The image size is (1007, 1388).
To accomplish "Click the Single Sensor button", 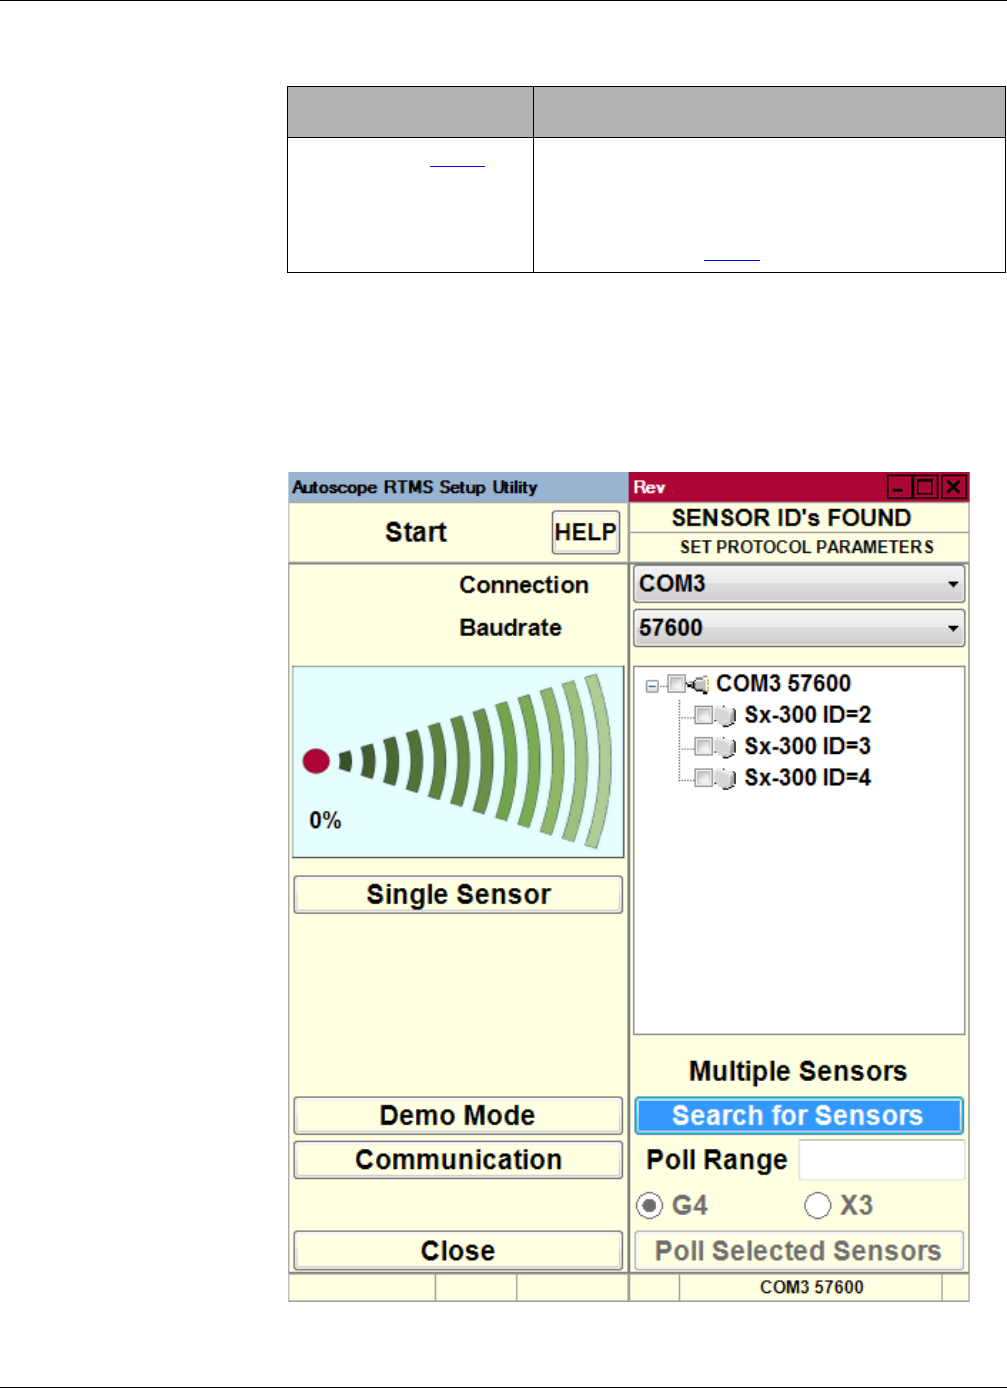I will click(x=458, y=894).
